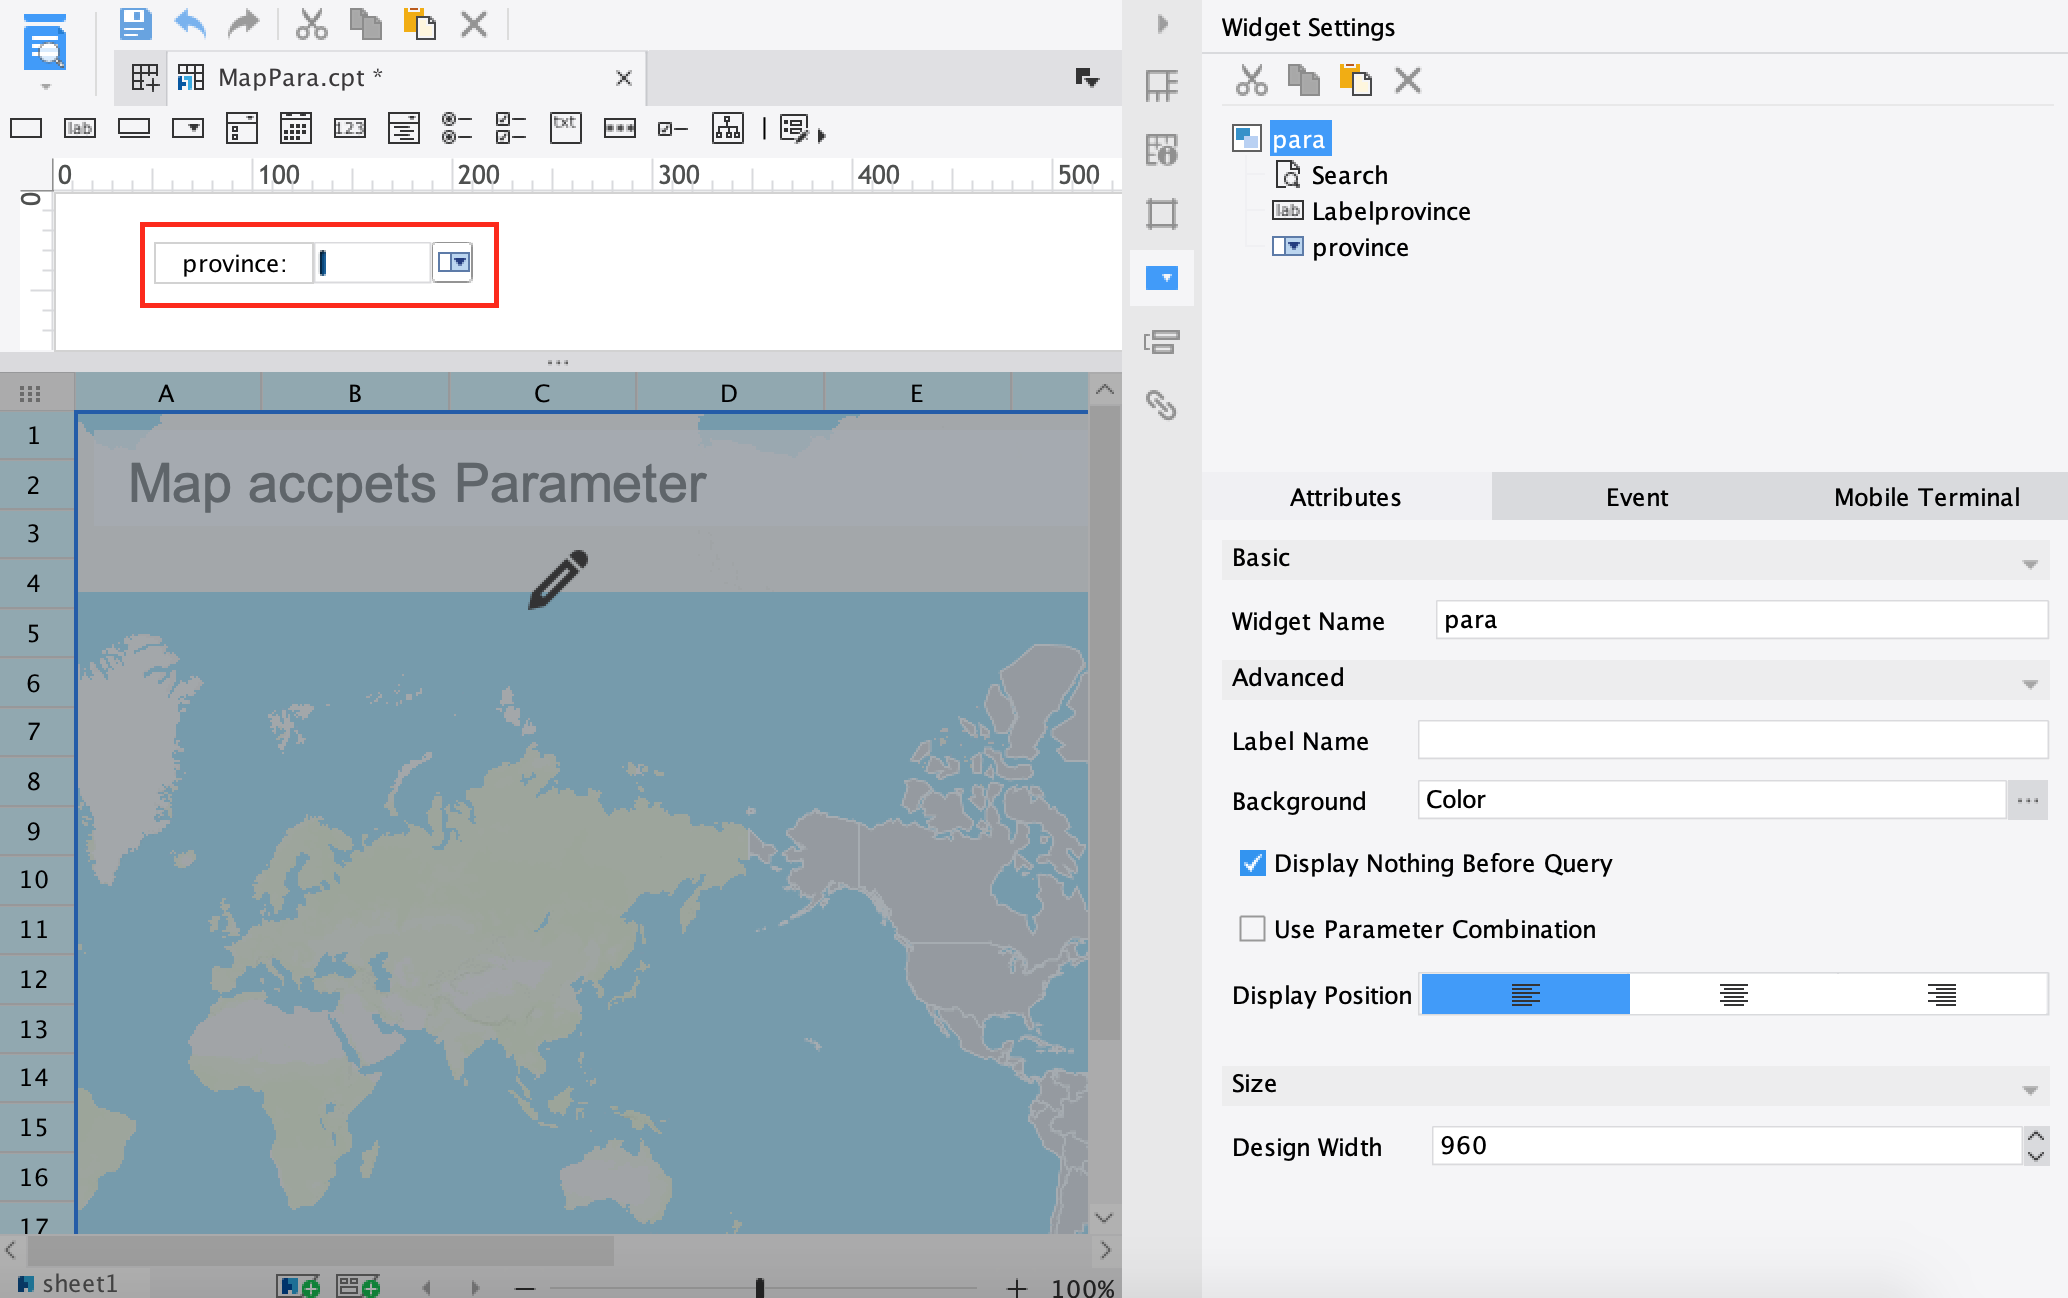The width and height of the screenshot is (2068, 1298).
Task: Toggle Display Nothing Before Query checkbox
Action: click(x=1252, y=863)
